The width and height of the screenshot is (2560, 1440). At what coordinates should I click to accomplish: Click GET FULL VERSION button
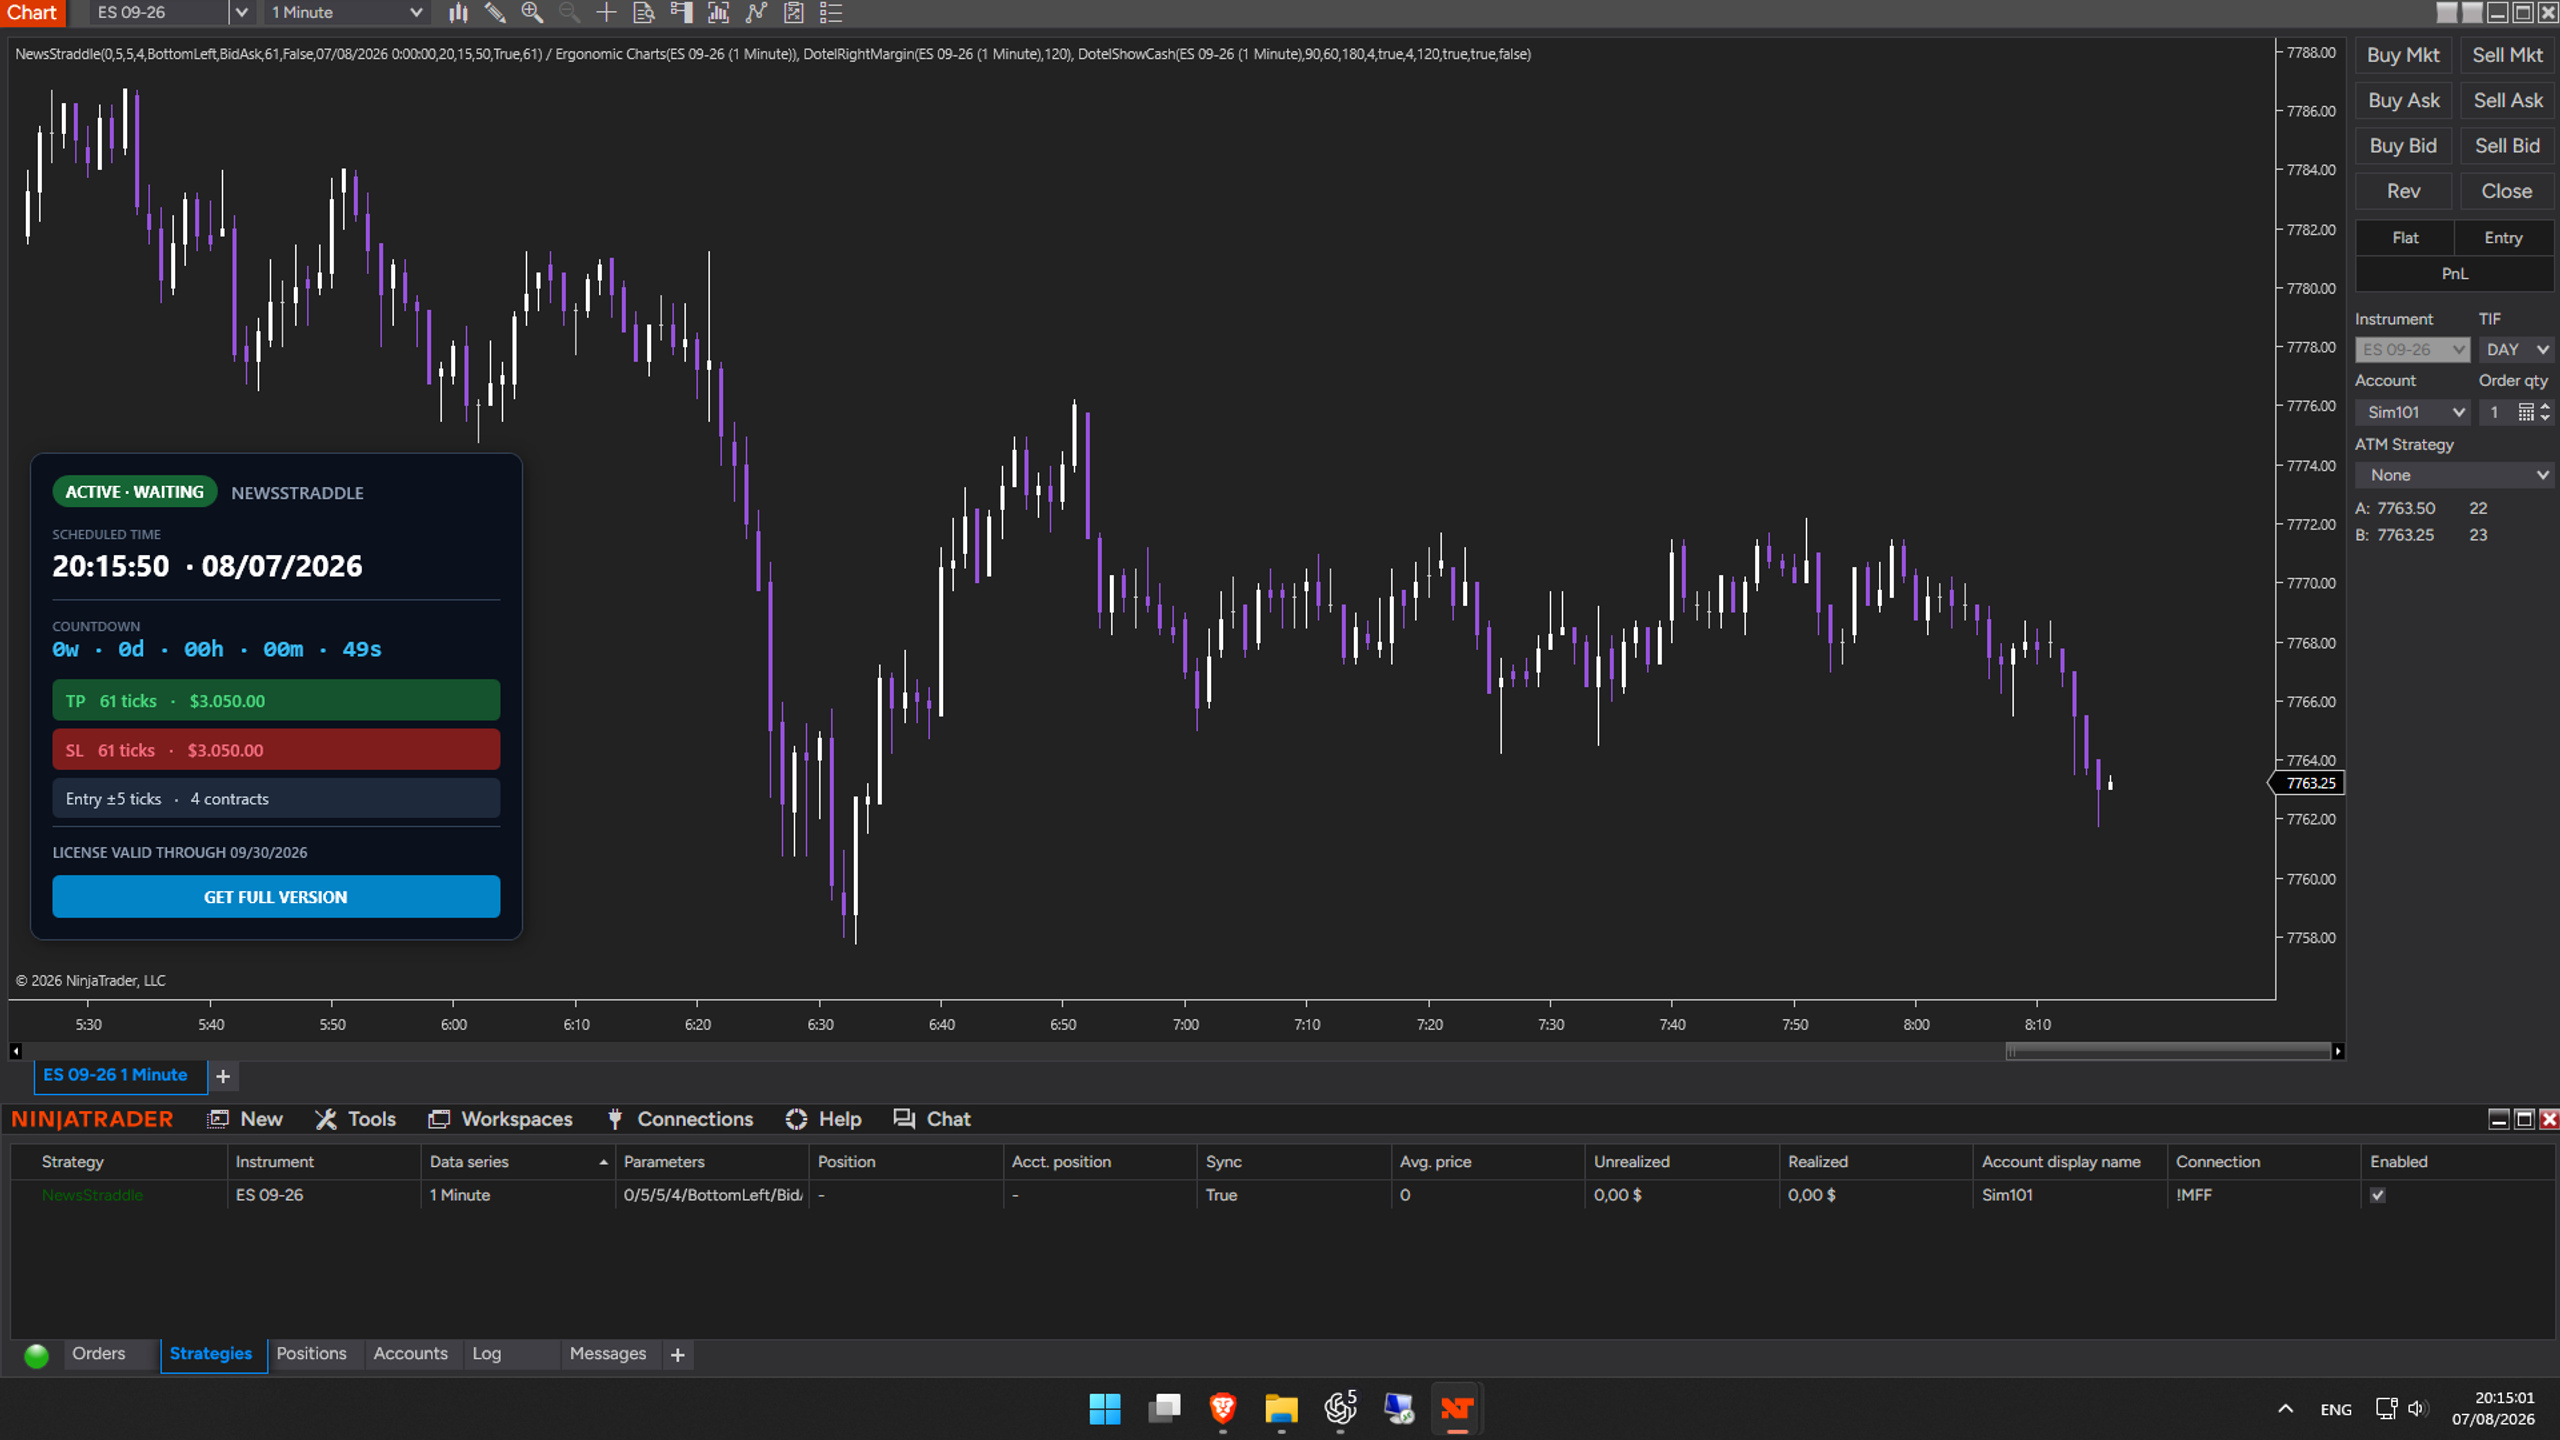pyautogui.click(x=276, y=897)
